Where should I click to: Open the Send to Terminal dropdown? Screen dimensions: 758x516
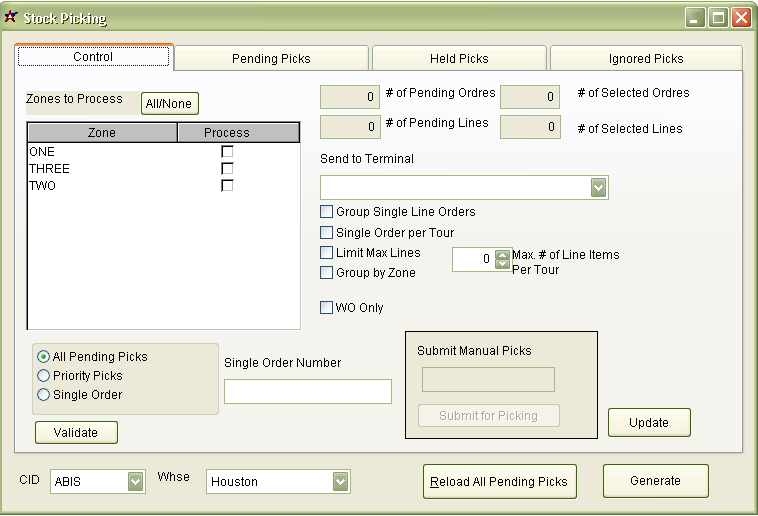(598, 188)
